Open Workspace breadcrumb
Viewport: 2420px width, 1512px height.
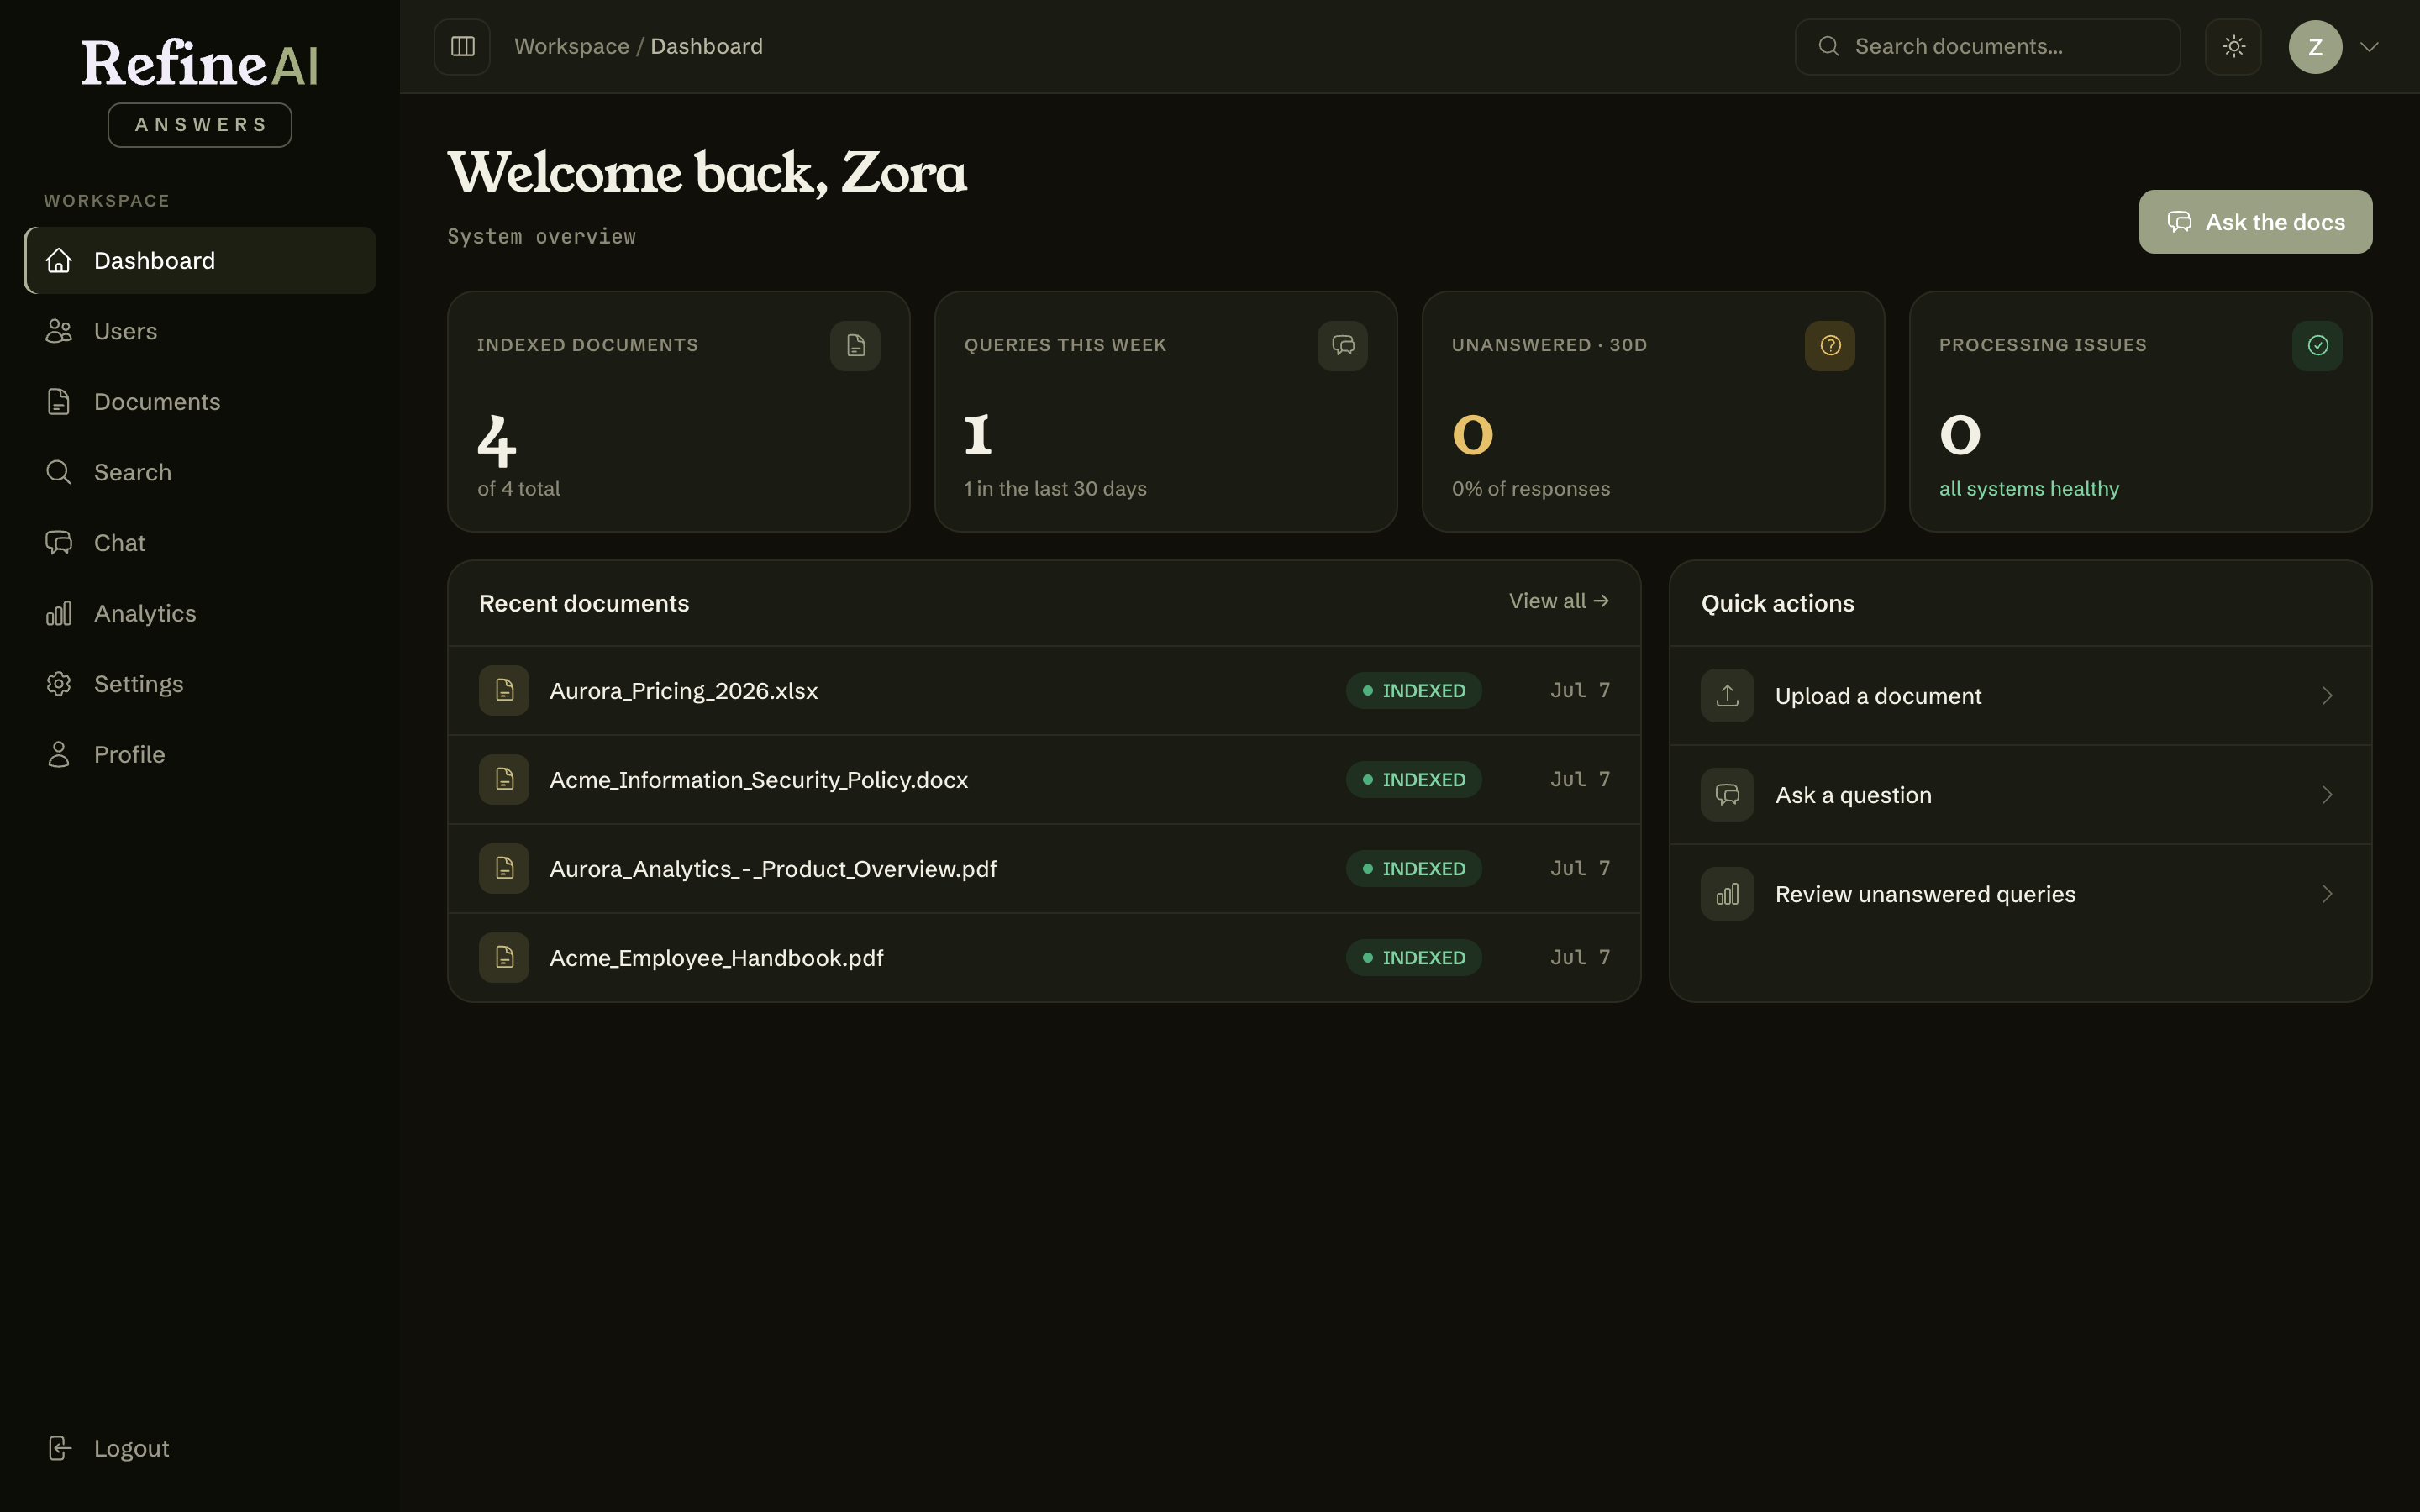[571, 47]
